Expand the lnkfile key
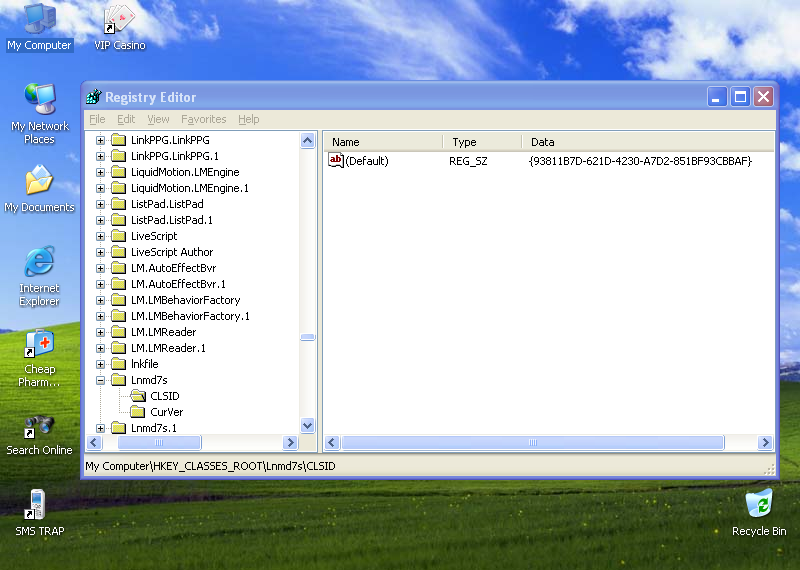The width and height of the screenshot is (800, 570). tap(101, 364)
